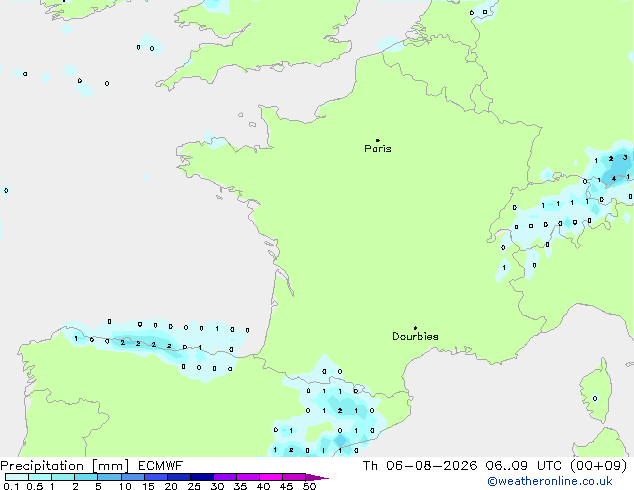Pick the lightest legend swatch between 0.1 and 0.5

[17, 477]
